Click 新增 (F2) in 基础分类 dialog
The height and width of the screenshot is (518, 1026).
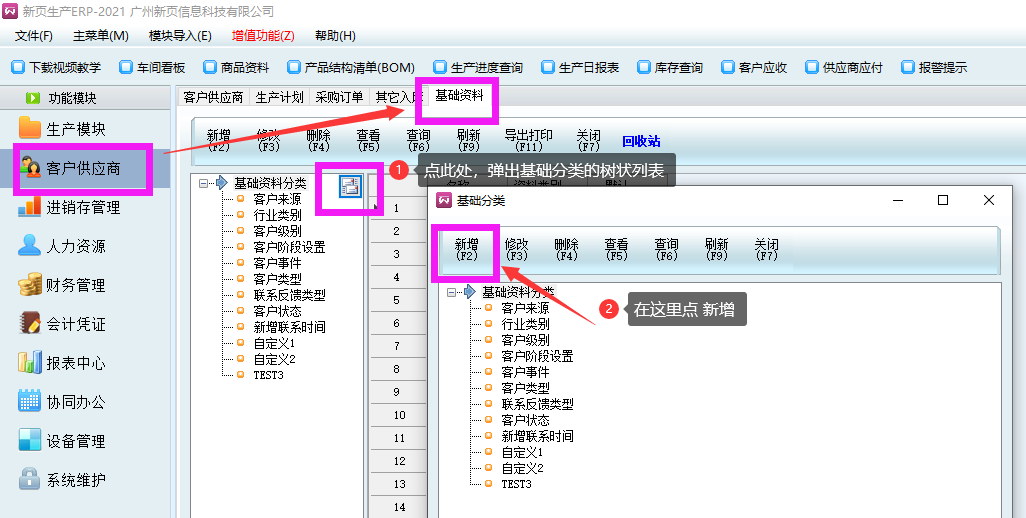tap(466, 249)
